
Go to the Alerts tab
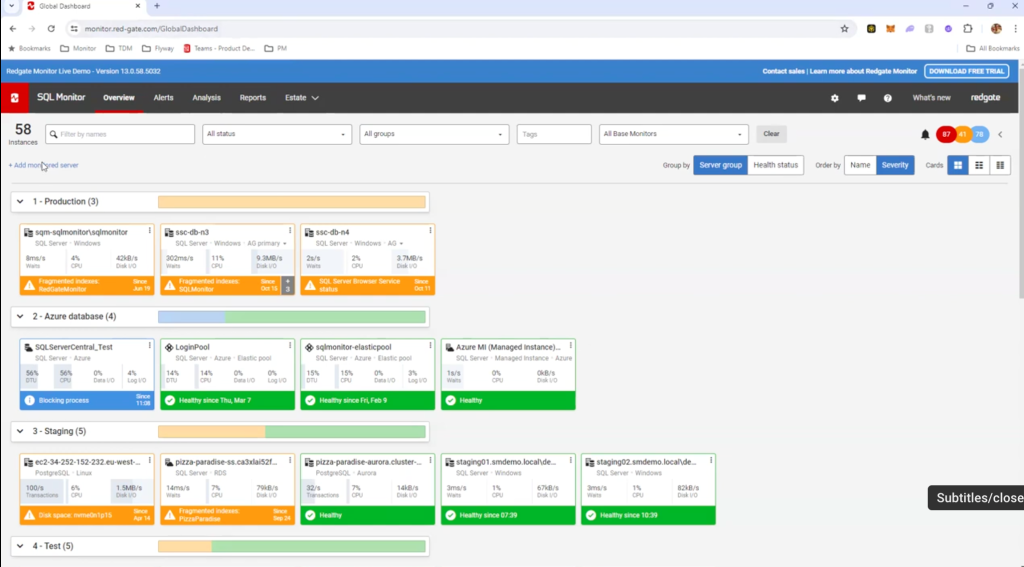[163, 98]
